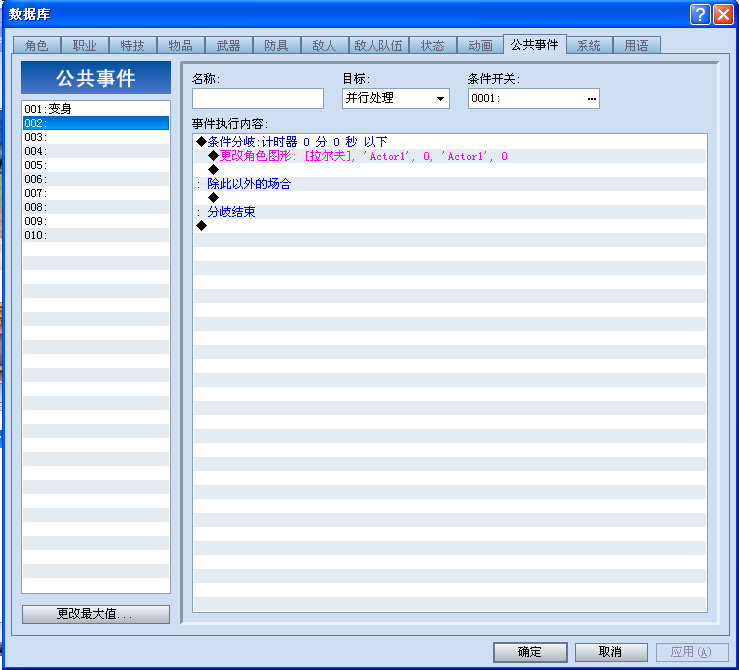This screenshot has height=670, width=739.
Task: Select the 分歧结束 line
Action: pos(450,212)
